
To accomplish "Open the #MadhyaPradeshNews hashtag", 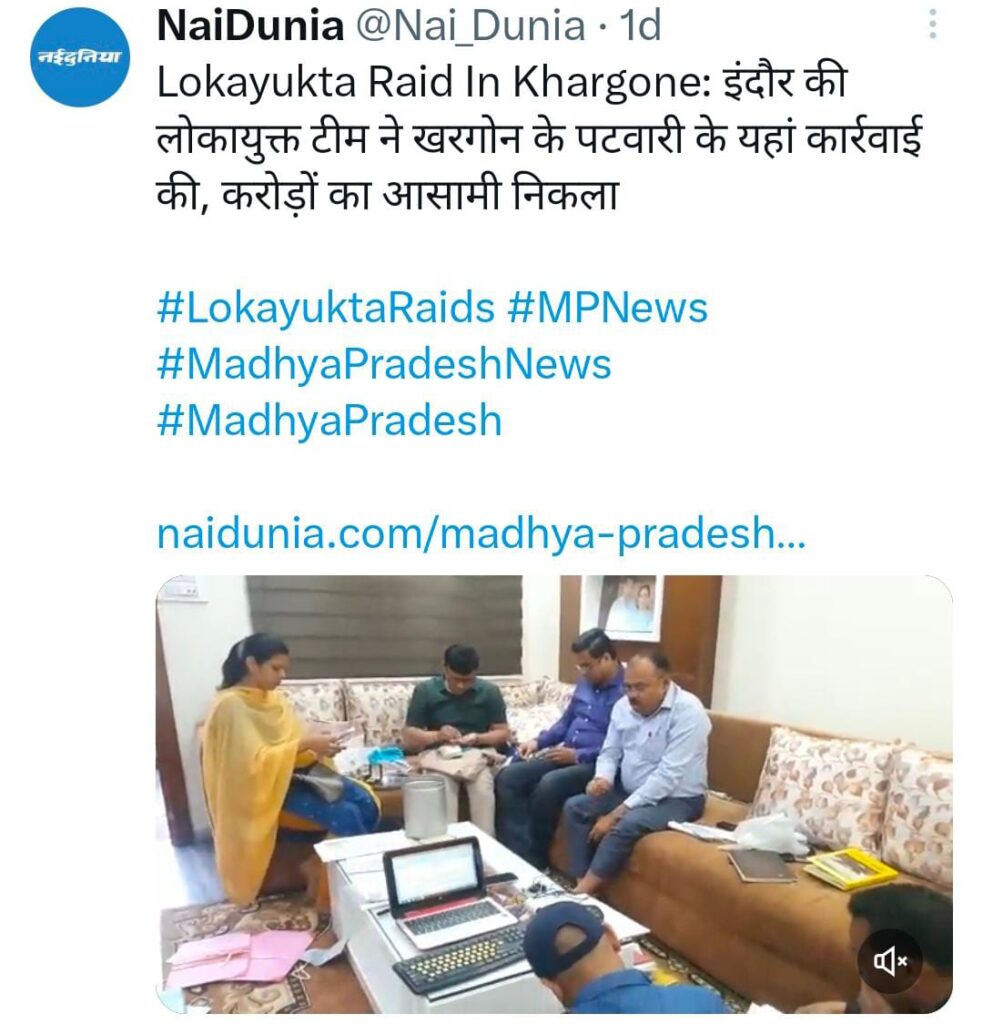I will click(x=384, y=364).
